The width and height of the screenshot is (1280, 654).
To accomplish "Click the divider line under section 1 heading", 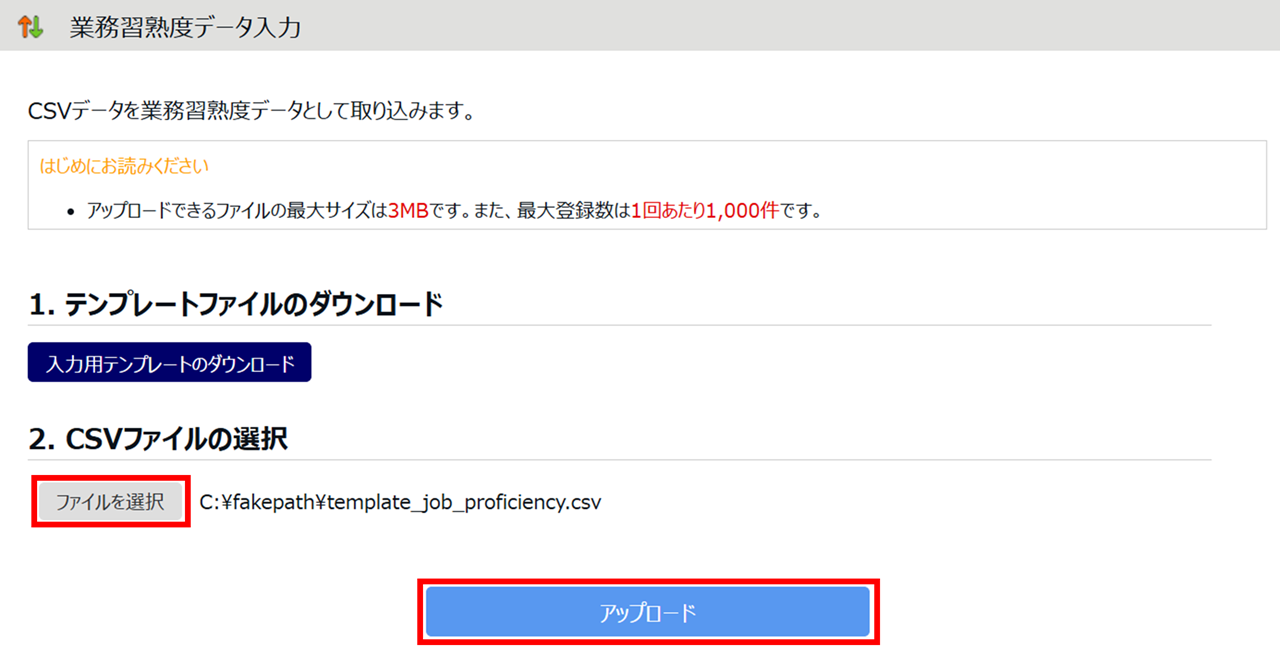I will 620,325.
